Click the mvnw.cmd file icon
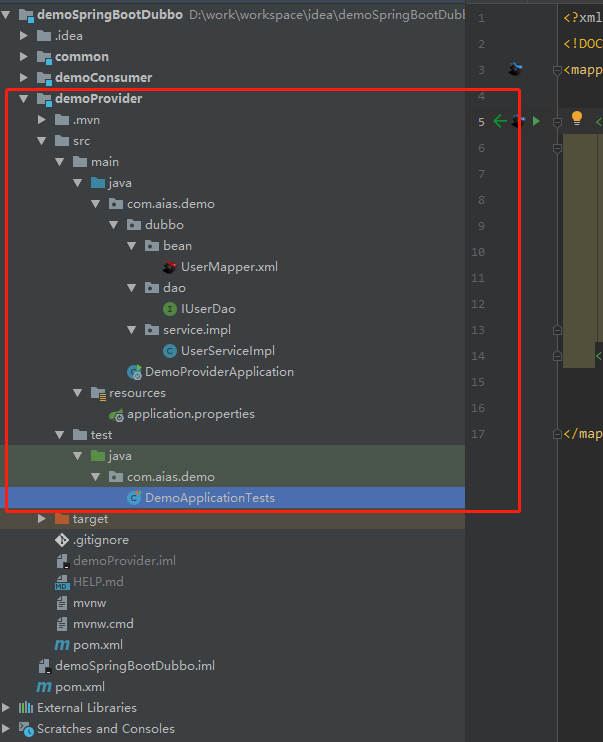Screen dimensions: 603x742 pyautogui.click(x=62, y=624)
